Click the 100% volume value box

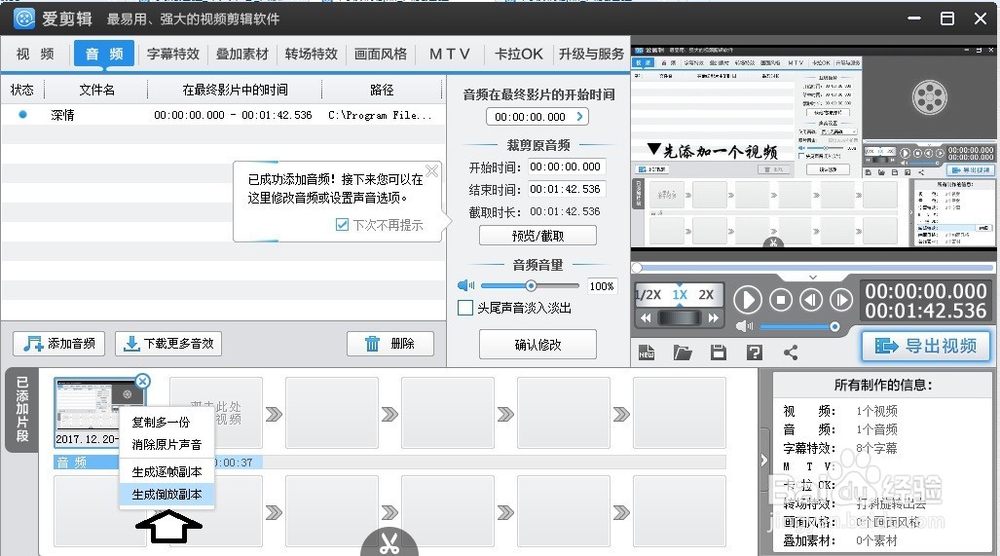pos(601,286)
